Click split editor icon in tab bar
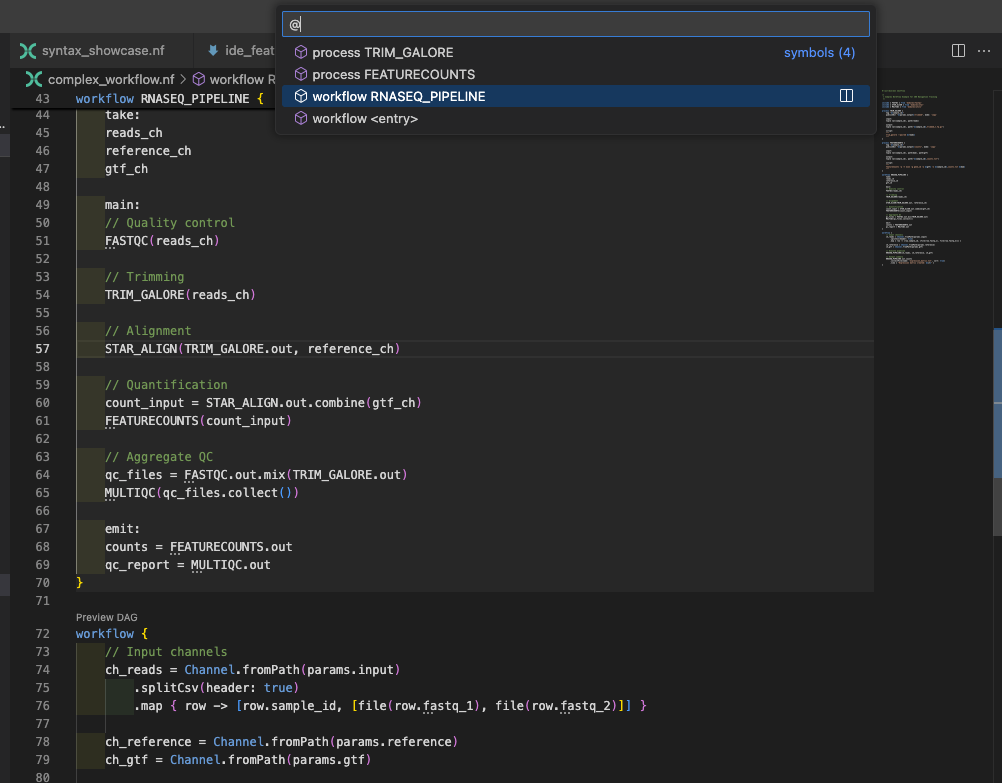Screen dimensions: 1002x783 click(x=957, y=50)
